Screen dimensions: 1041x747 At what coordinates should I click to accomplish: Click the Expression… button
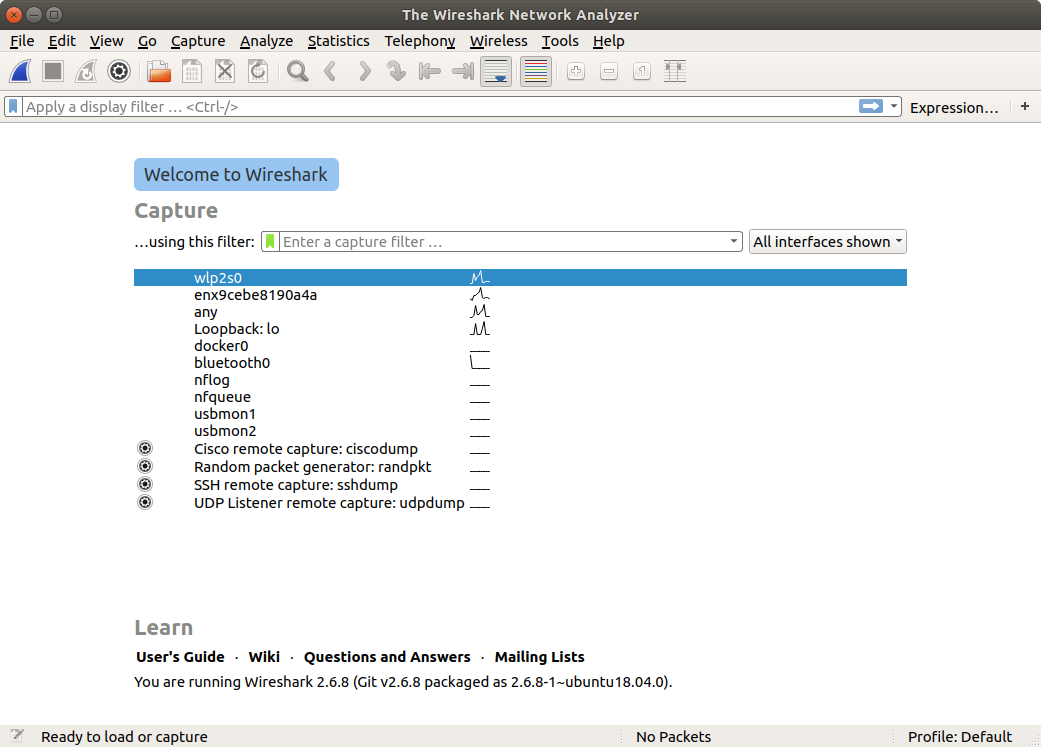[953, 107]
